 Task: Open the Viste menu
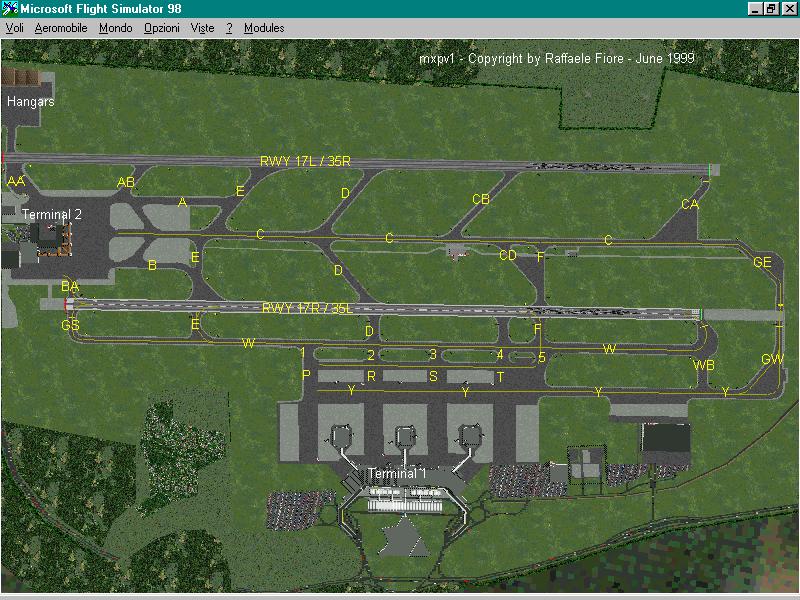pyautogui.click(x=203, y=28)
